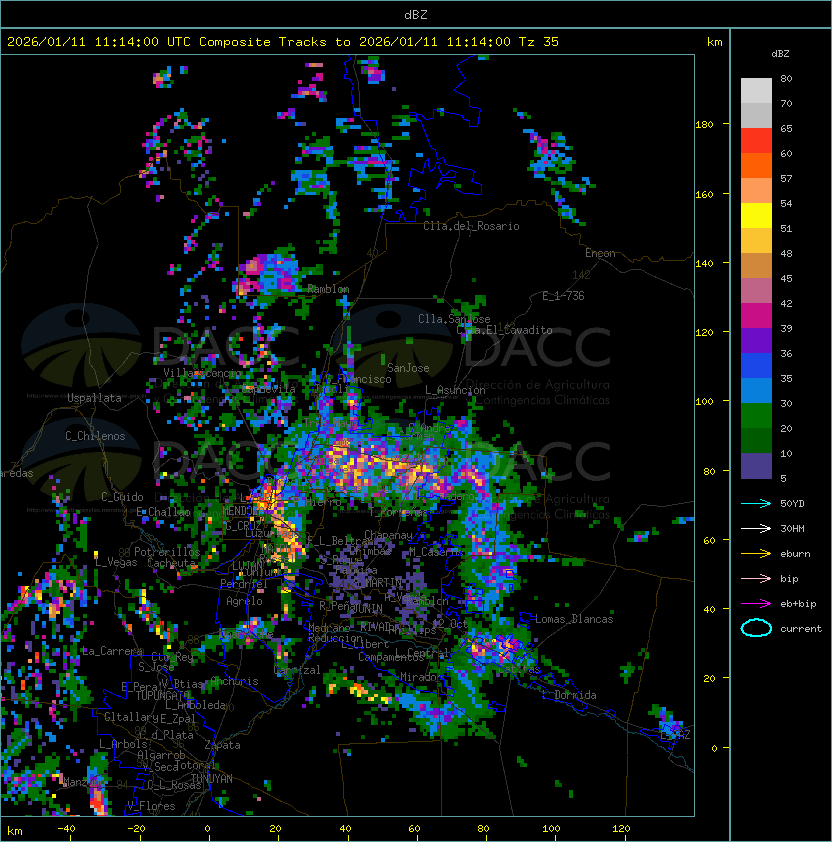The image size is (832, 842).
Task: Click the dBZ title at the top
Action: 416,14
